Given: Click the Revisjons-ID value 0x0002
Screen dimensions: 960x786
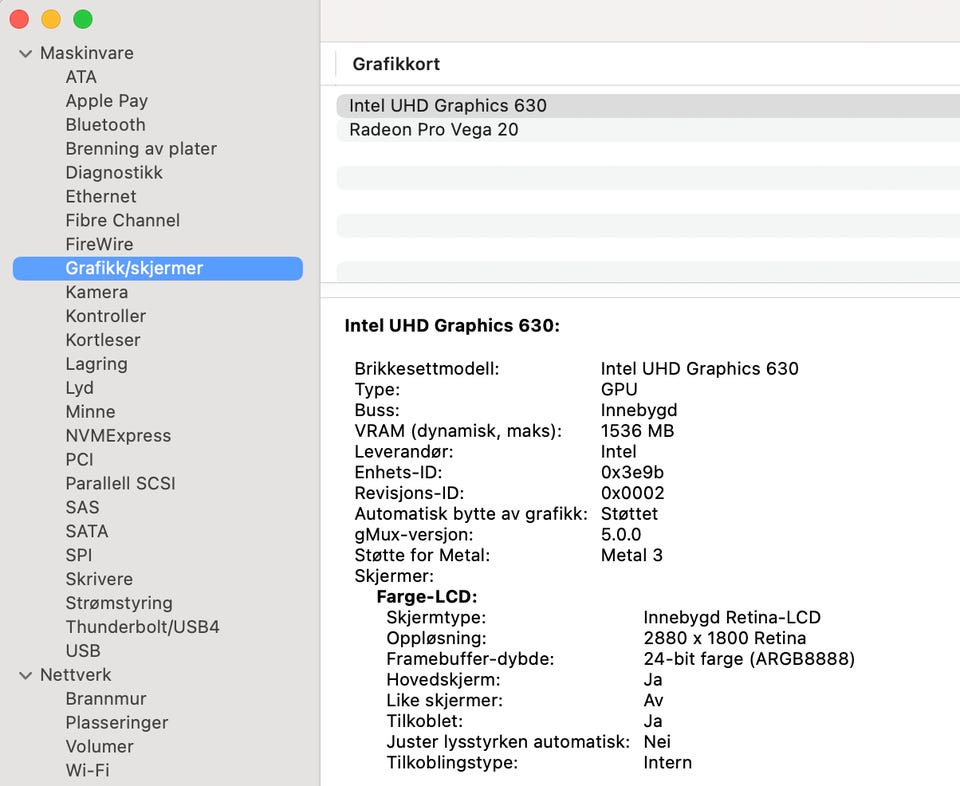Looking at the screenshot, I should (x=632, y=493).
